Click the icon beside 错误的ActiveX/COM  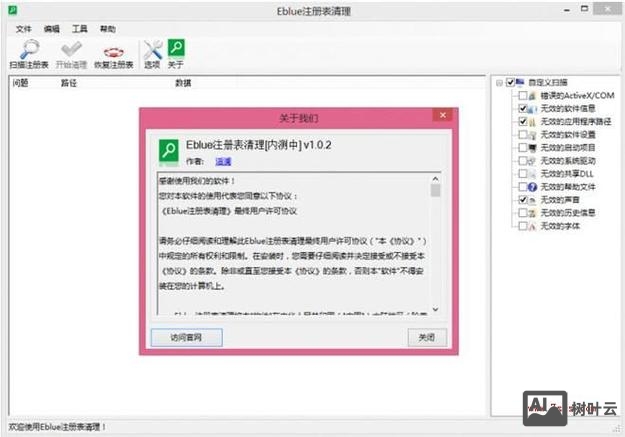click(x=532, y=96)
